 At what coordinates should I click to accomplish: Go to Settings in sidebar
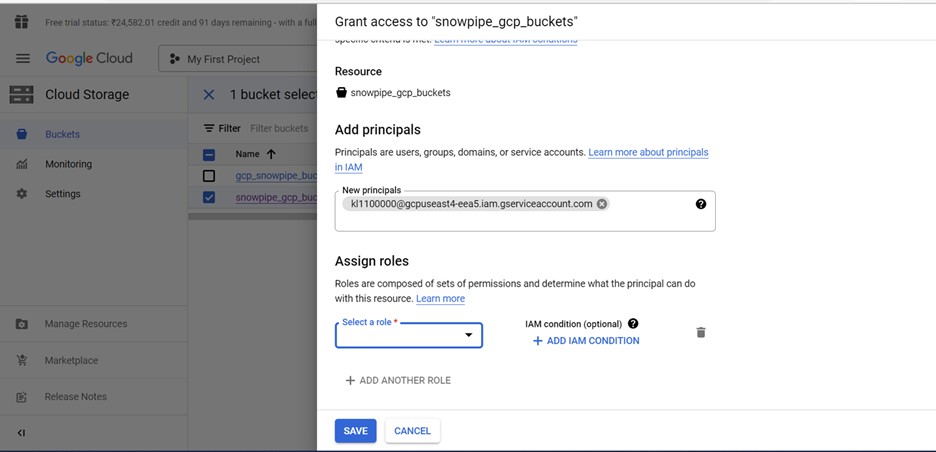62,194
